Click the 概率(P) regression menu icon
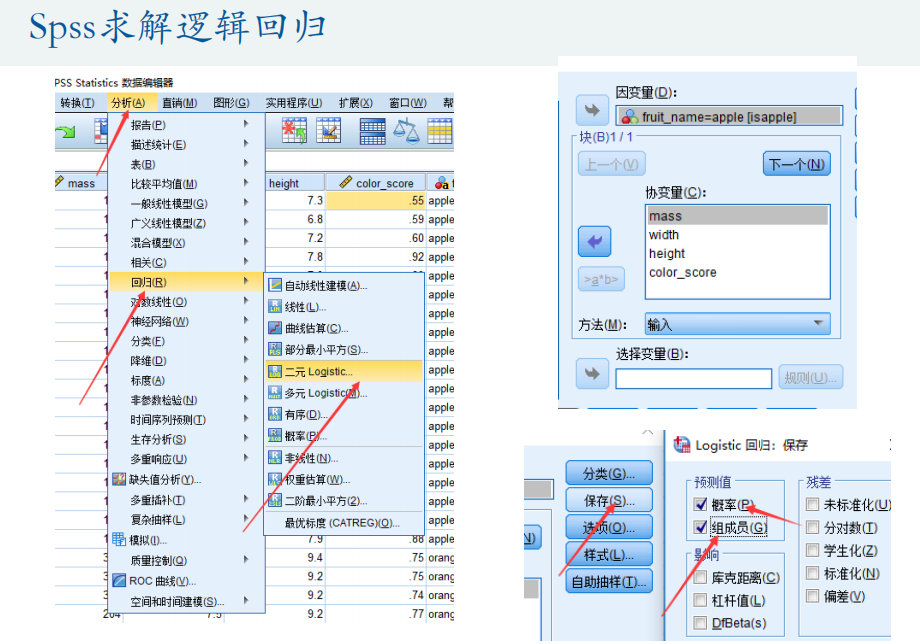 click(x=275, y=436)
